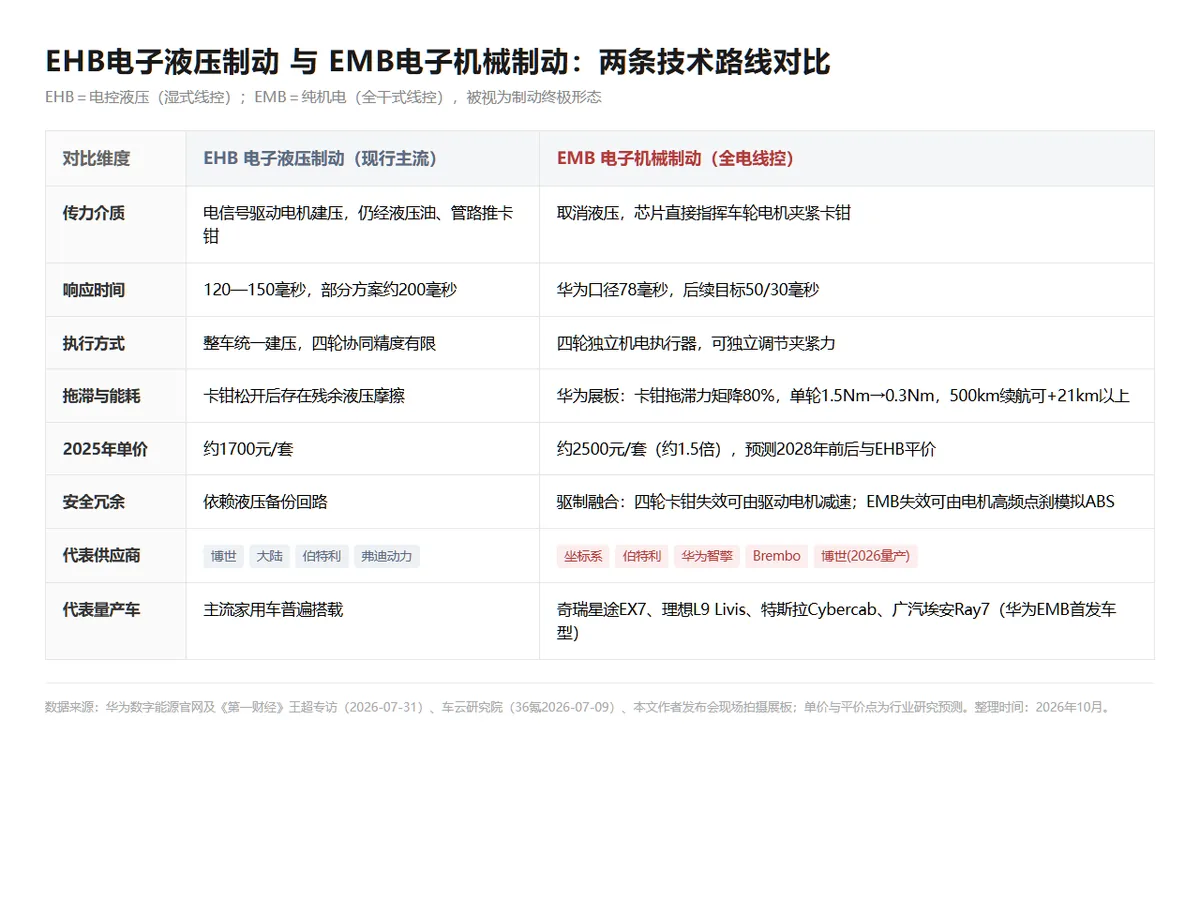Click the footnote beginning "数据来源：华为数字能源官网"

578,707
